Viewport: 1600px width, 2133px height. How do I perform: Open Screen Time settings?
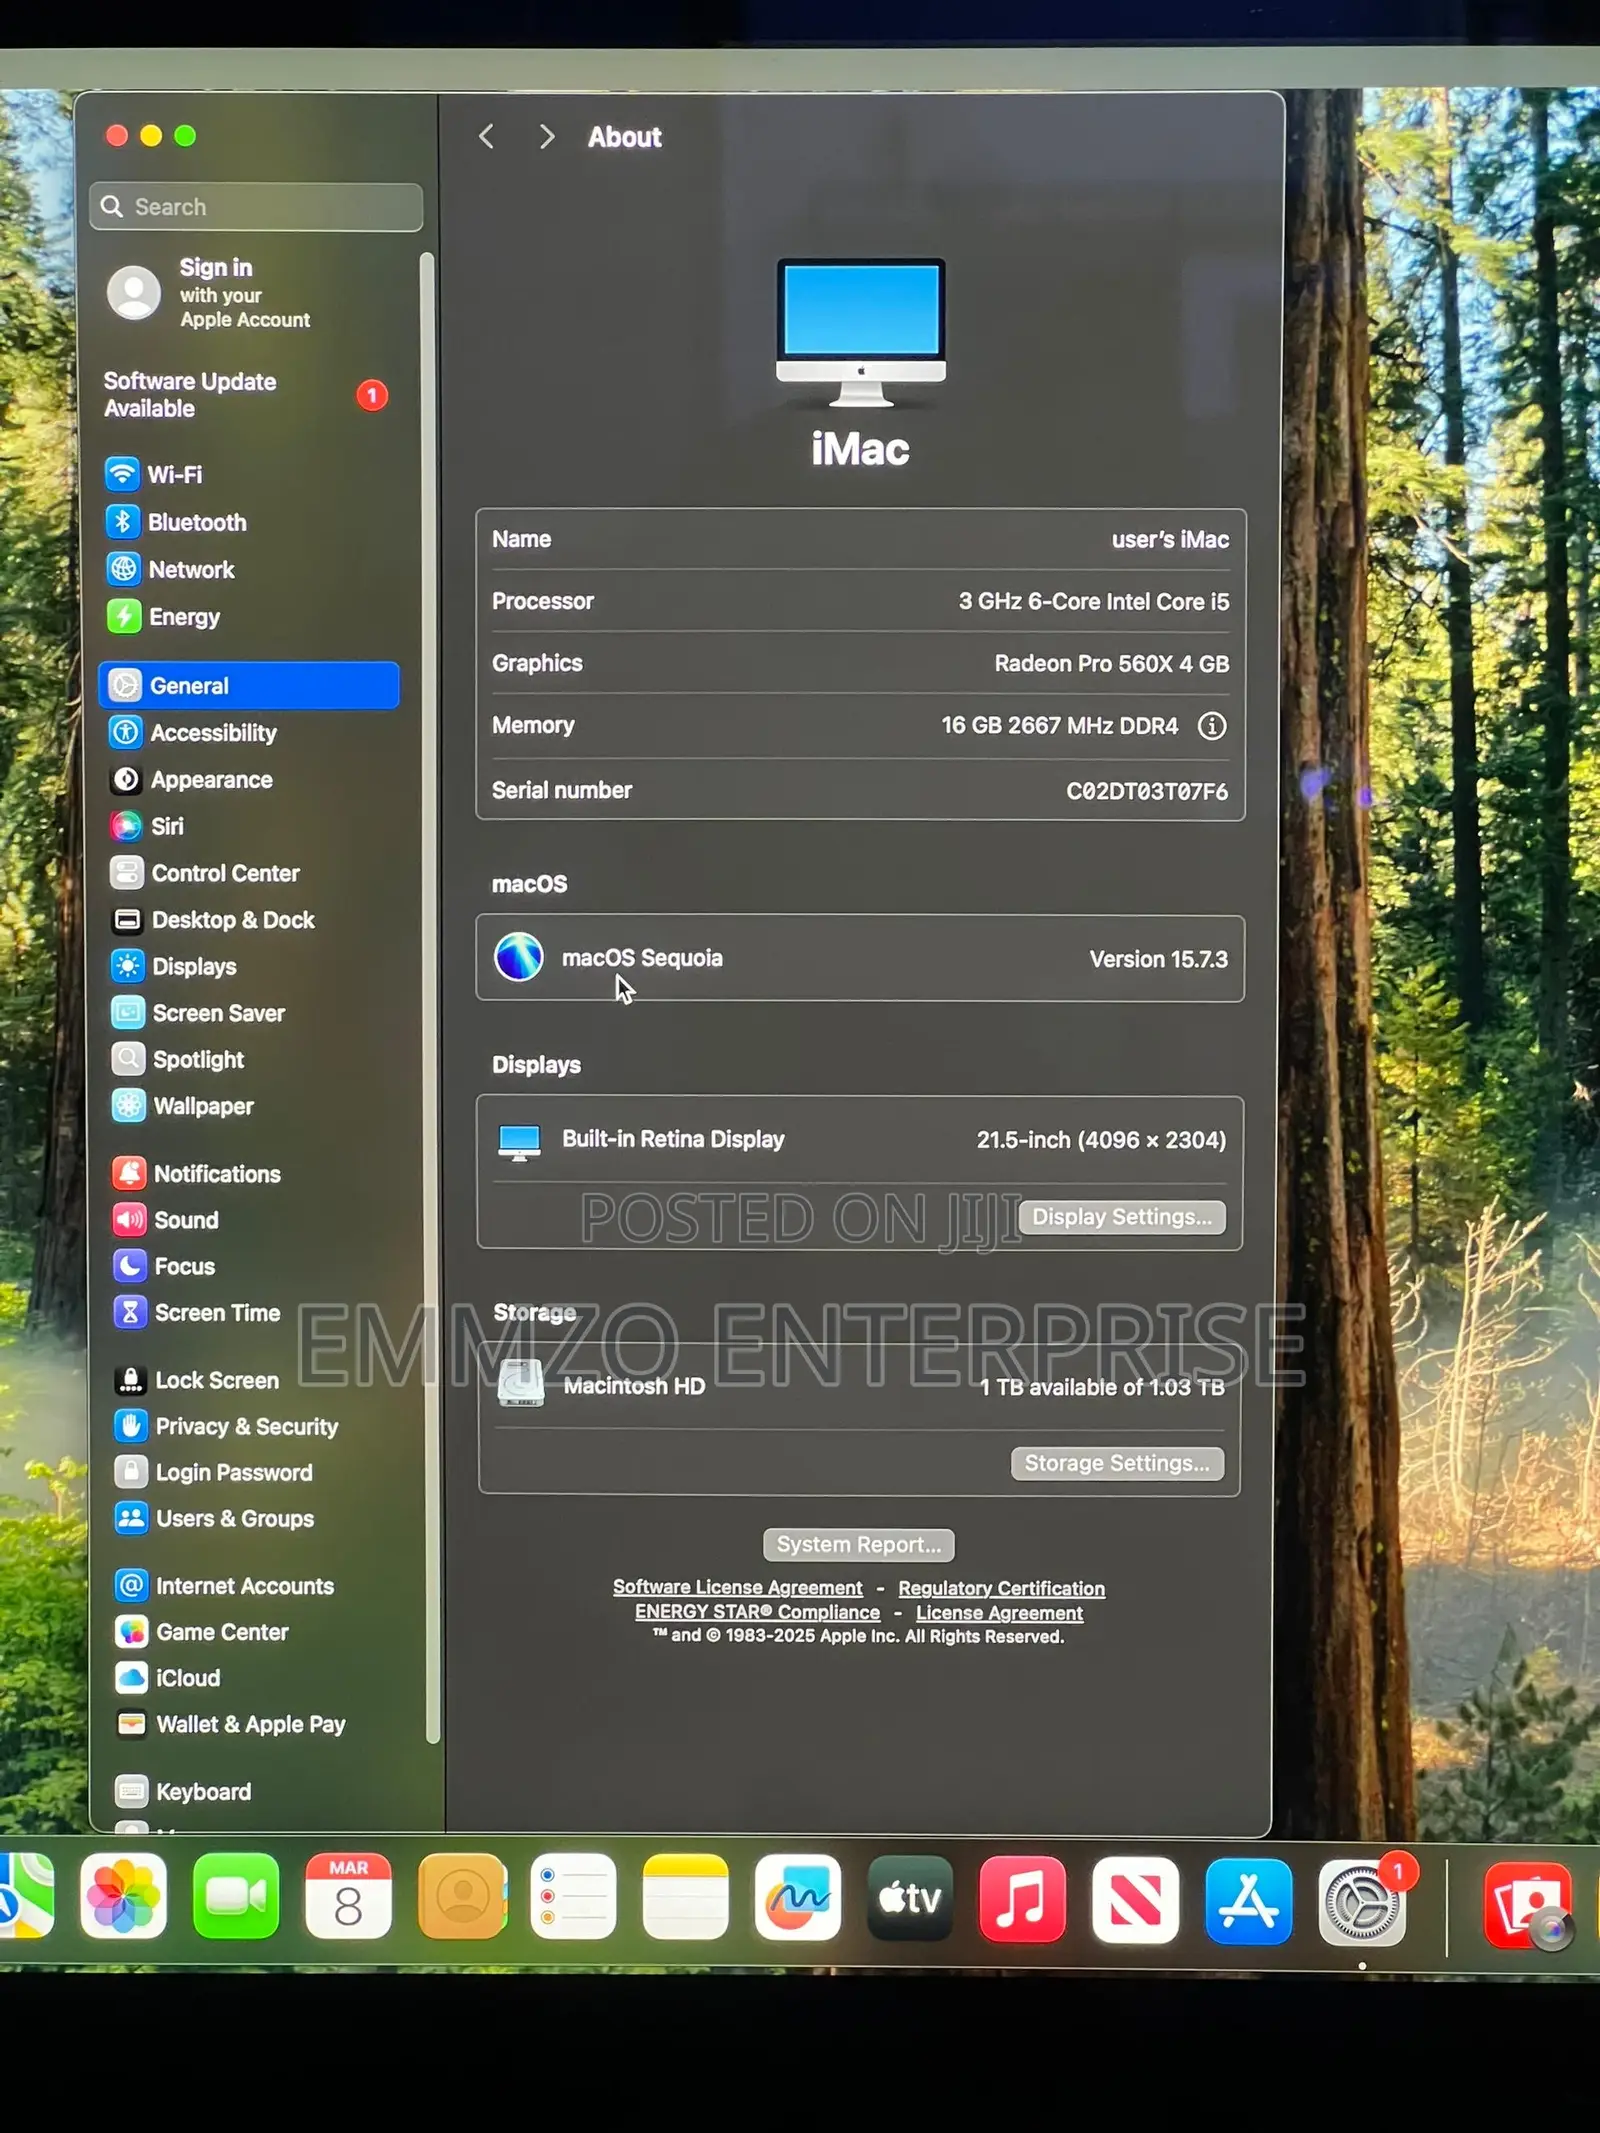(x=197, y=1311)
